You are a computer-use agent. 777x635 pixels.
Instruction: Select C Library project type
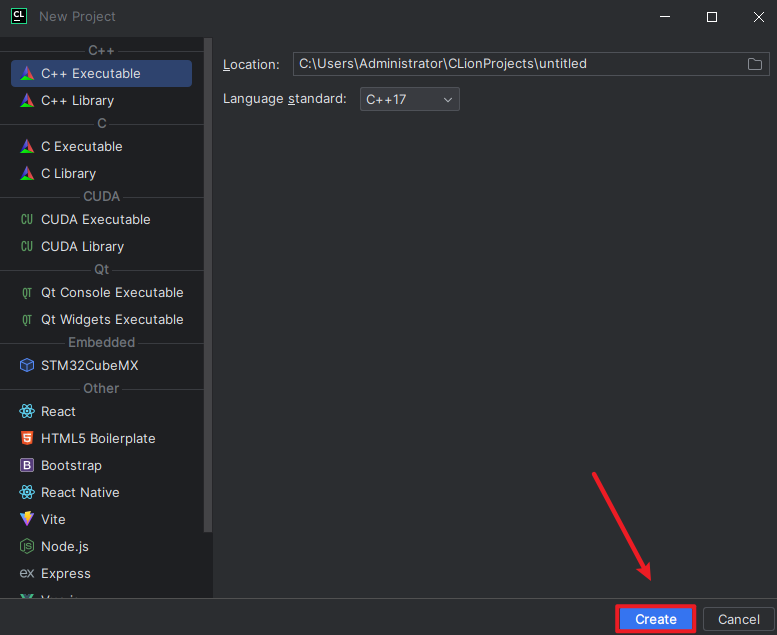point(68,174)
